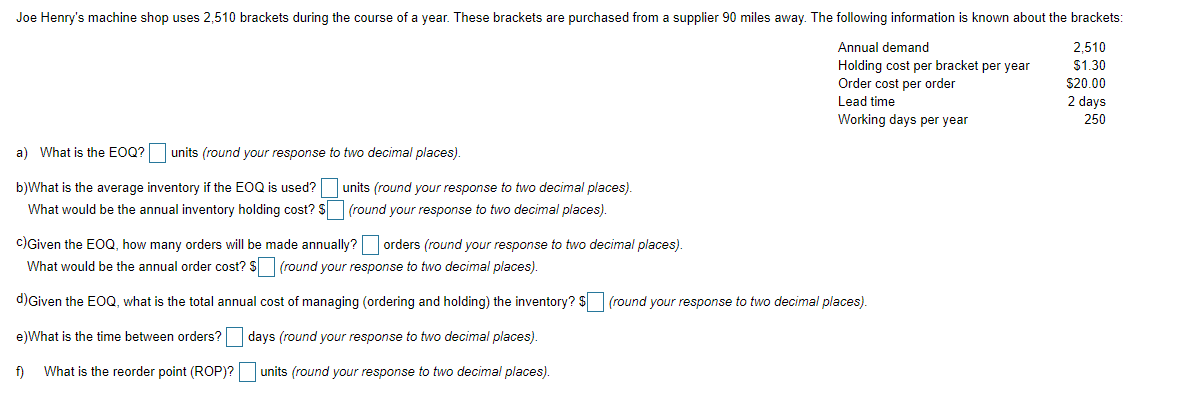Image resolution: width=1181 pixels, height=408 pixels.
Task: Click the Lead time table label
Action: pos(866,101)
